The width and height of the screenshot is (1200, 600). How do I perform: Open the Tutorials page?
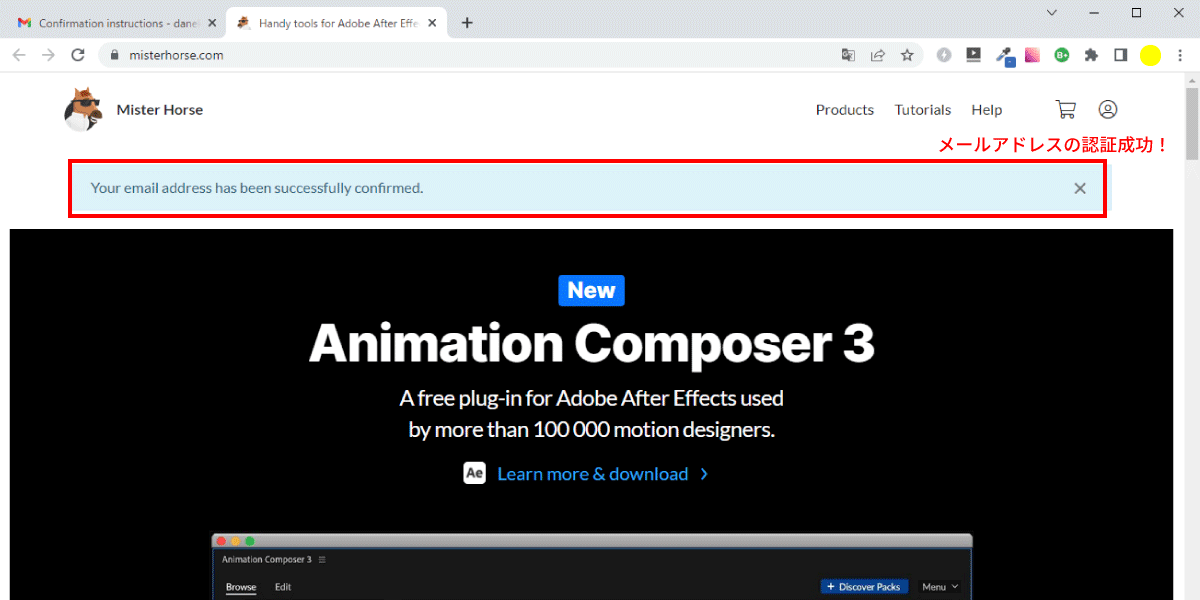pos(923,110)
